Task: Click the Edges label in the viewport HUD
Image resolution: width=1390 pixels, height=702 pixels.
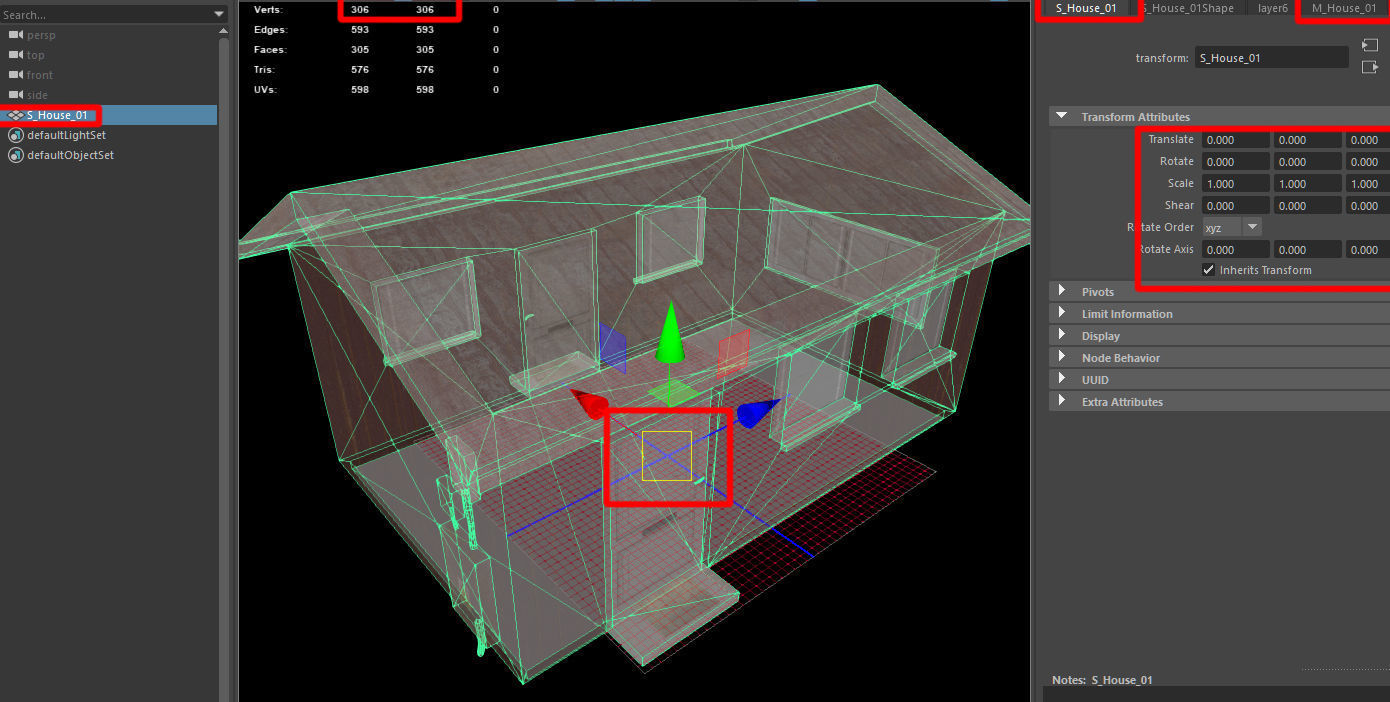Action: (270, 30)
